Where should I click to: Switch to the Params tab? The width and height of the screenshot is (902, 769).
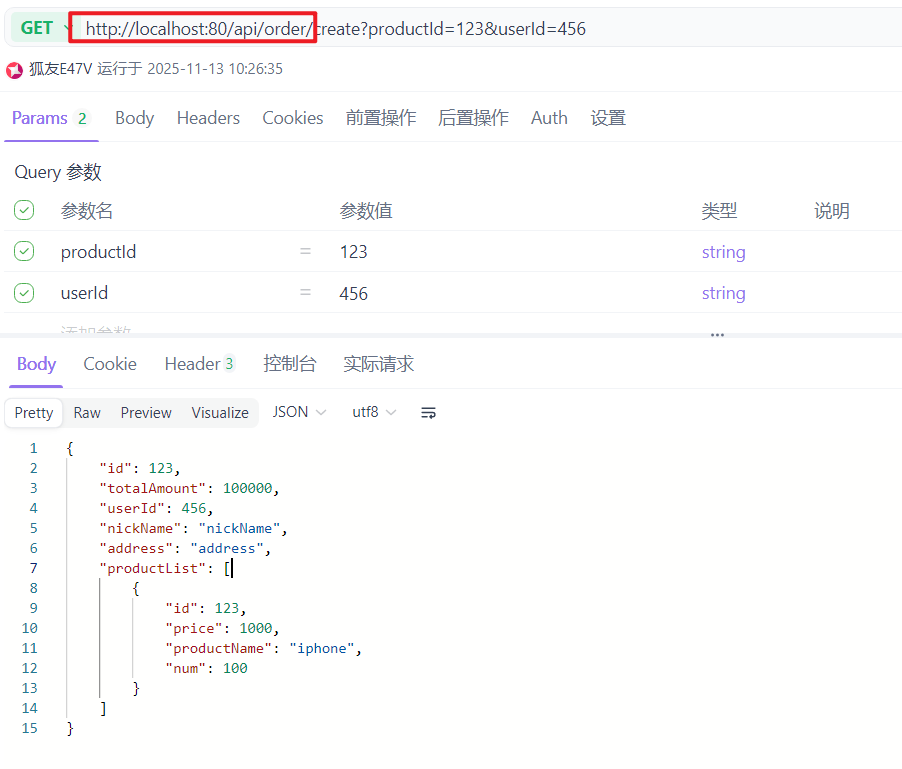click(49, 118)
